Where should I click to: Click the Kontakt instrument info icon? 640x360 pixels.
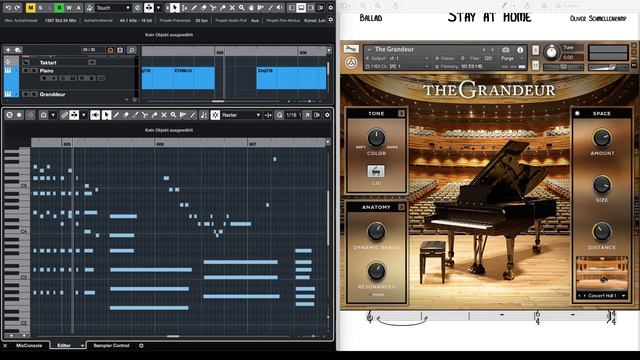click(520, 49)
